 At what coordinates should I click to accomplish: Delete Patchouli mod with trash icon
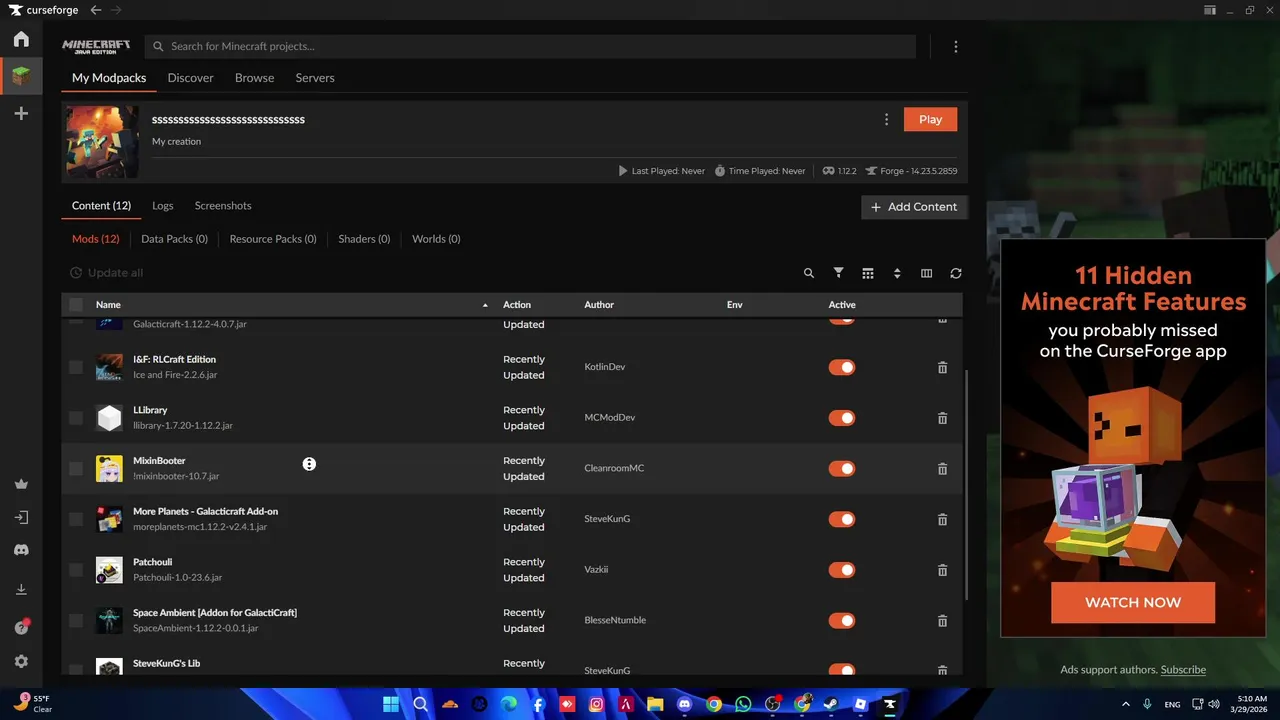(x=942, y=570)
